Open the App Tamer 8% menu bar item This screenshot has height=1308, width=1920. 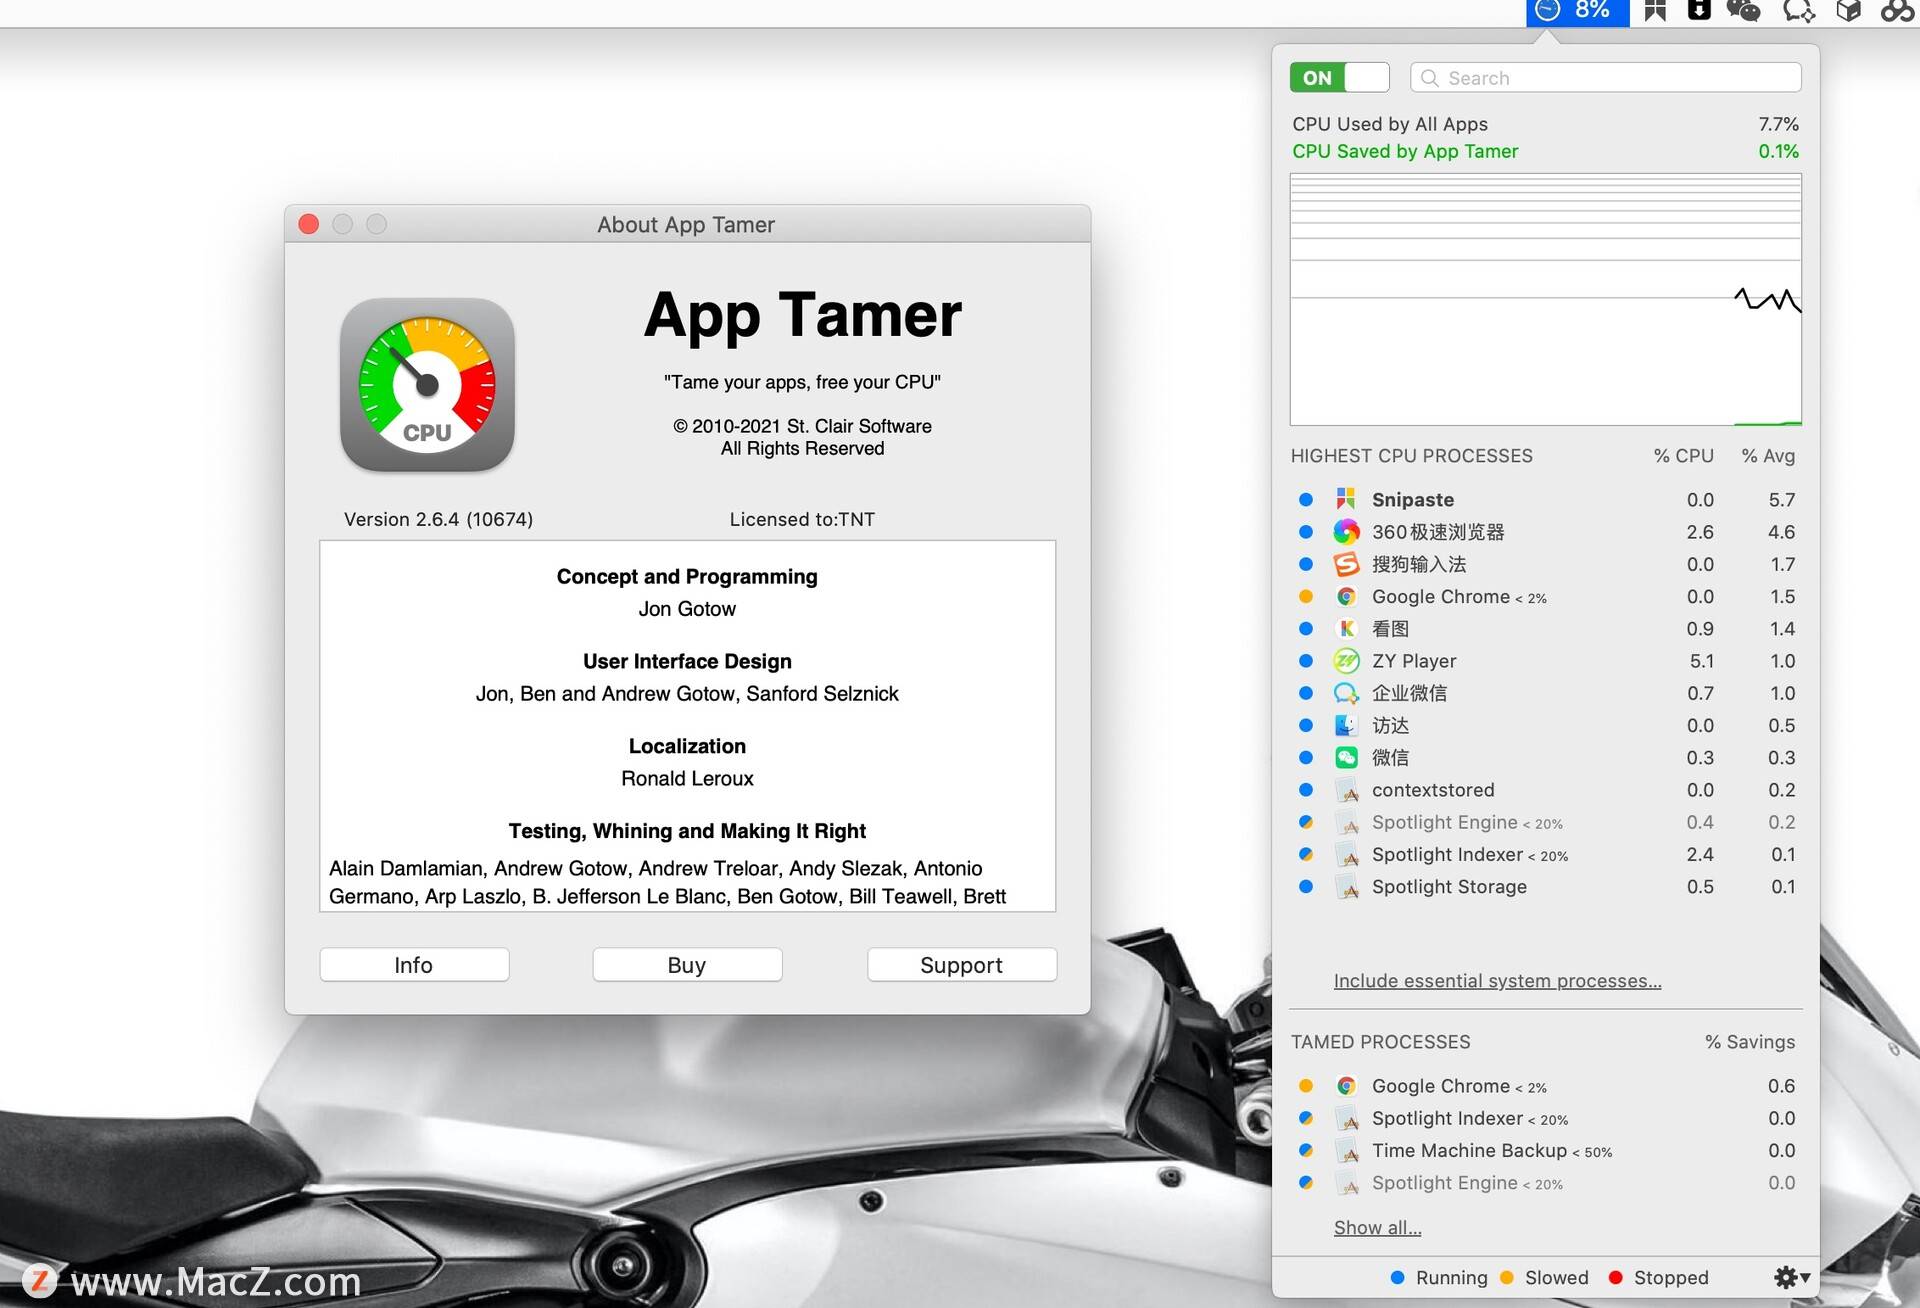pyautogui.click(x=1577, y=12)
